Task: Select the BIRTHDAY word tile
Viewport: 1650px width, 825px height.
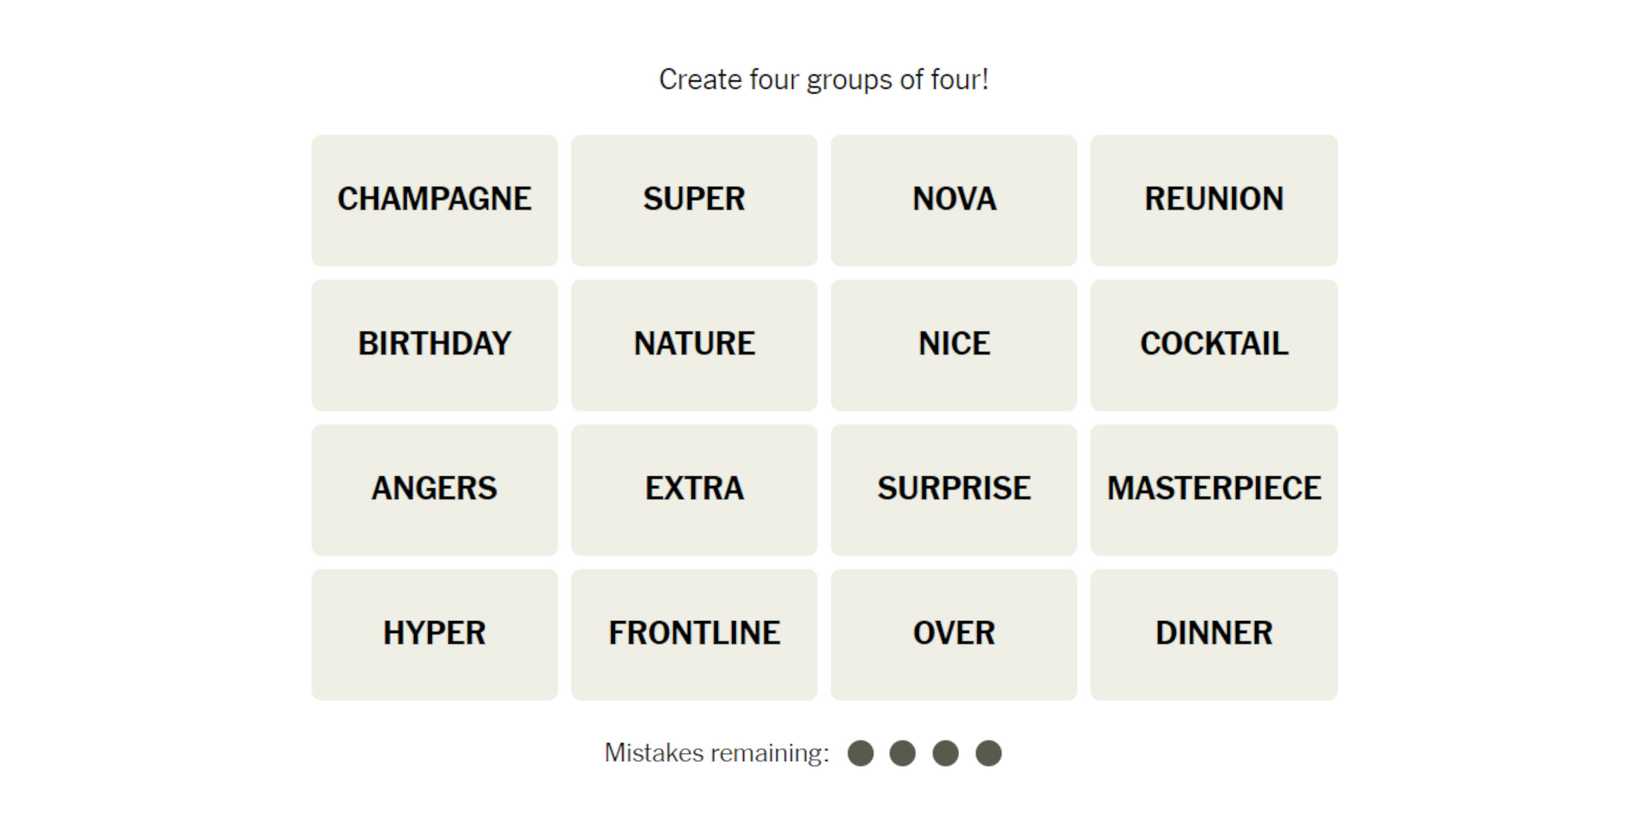Action: click(434, 345)
